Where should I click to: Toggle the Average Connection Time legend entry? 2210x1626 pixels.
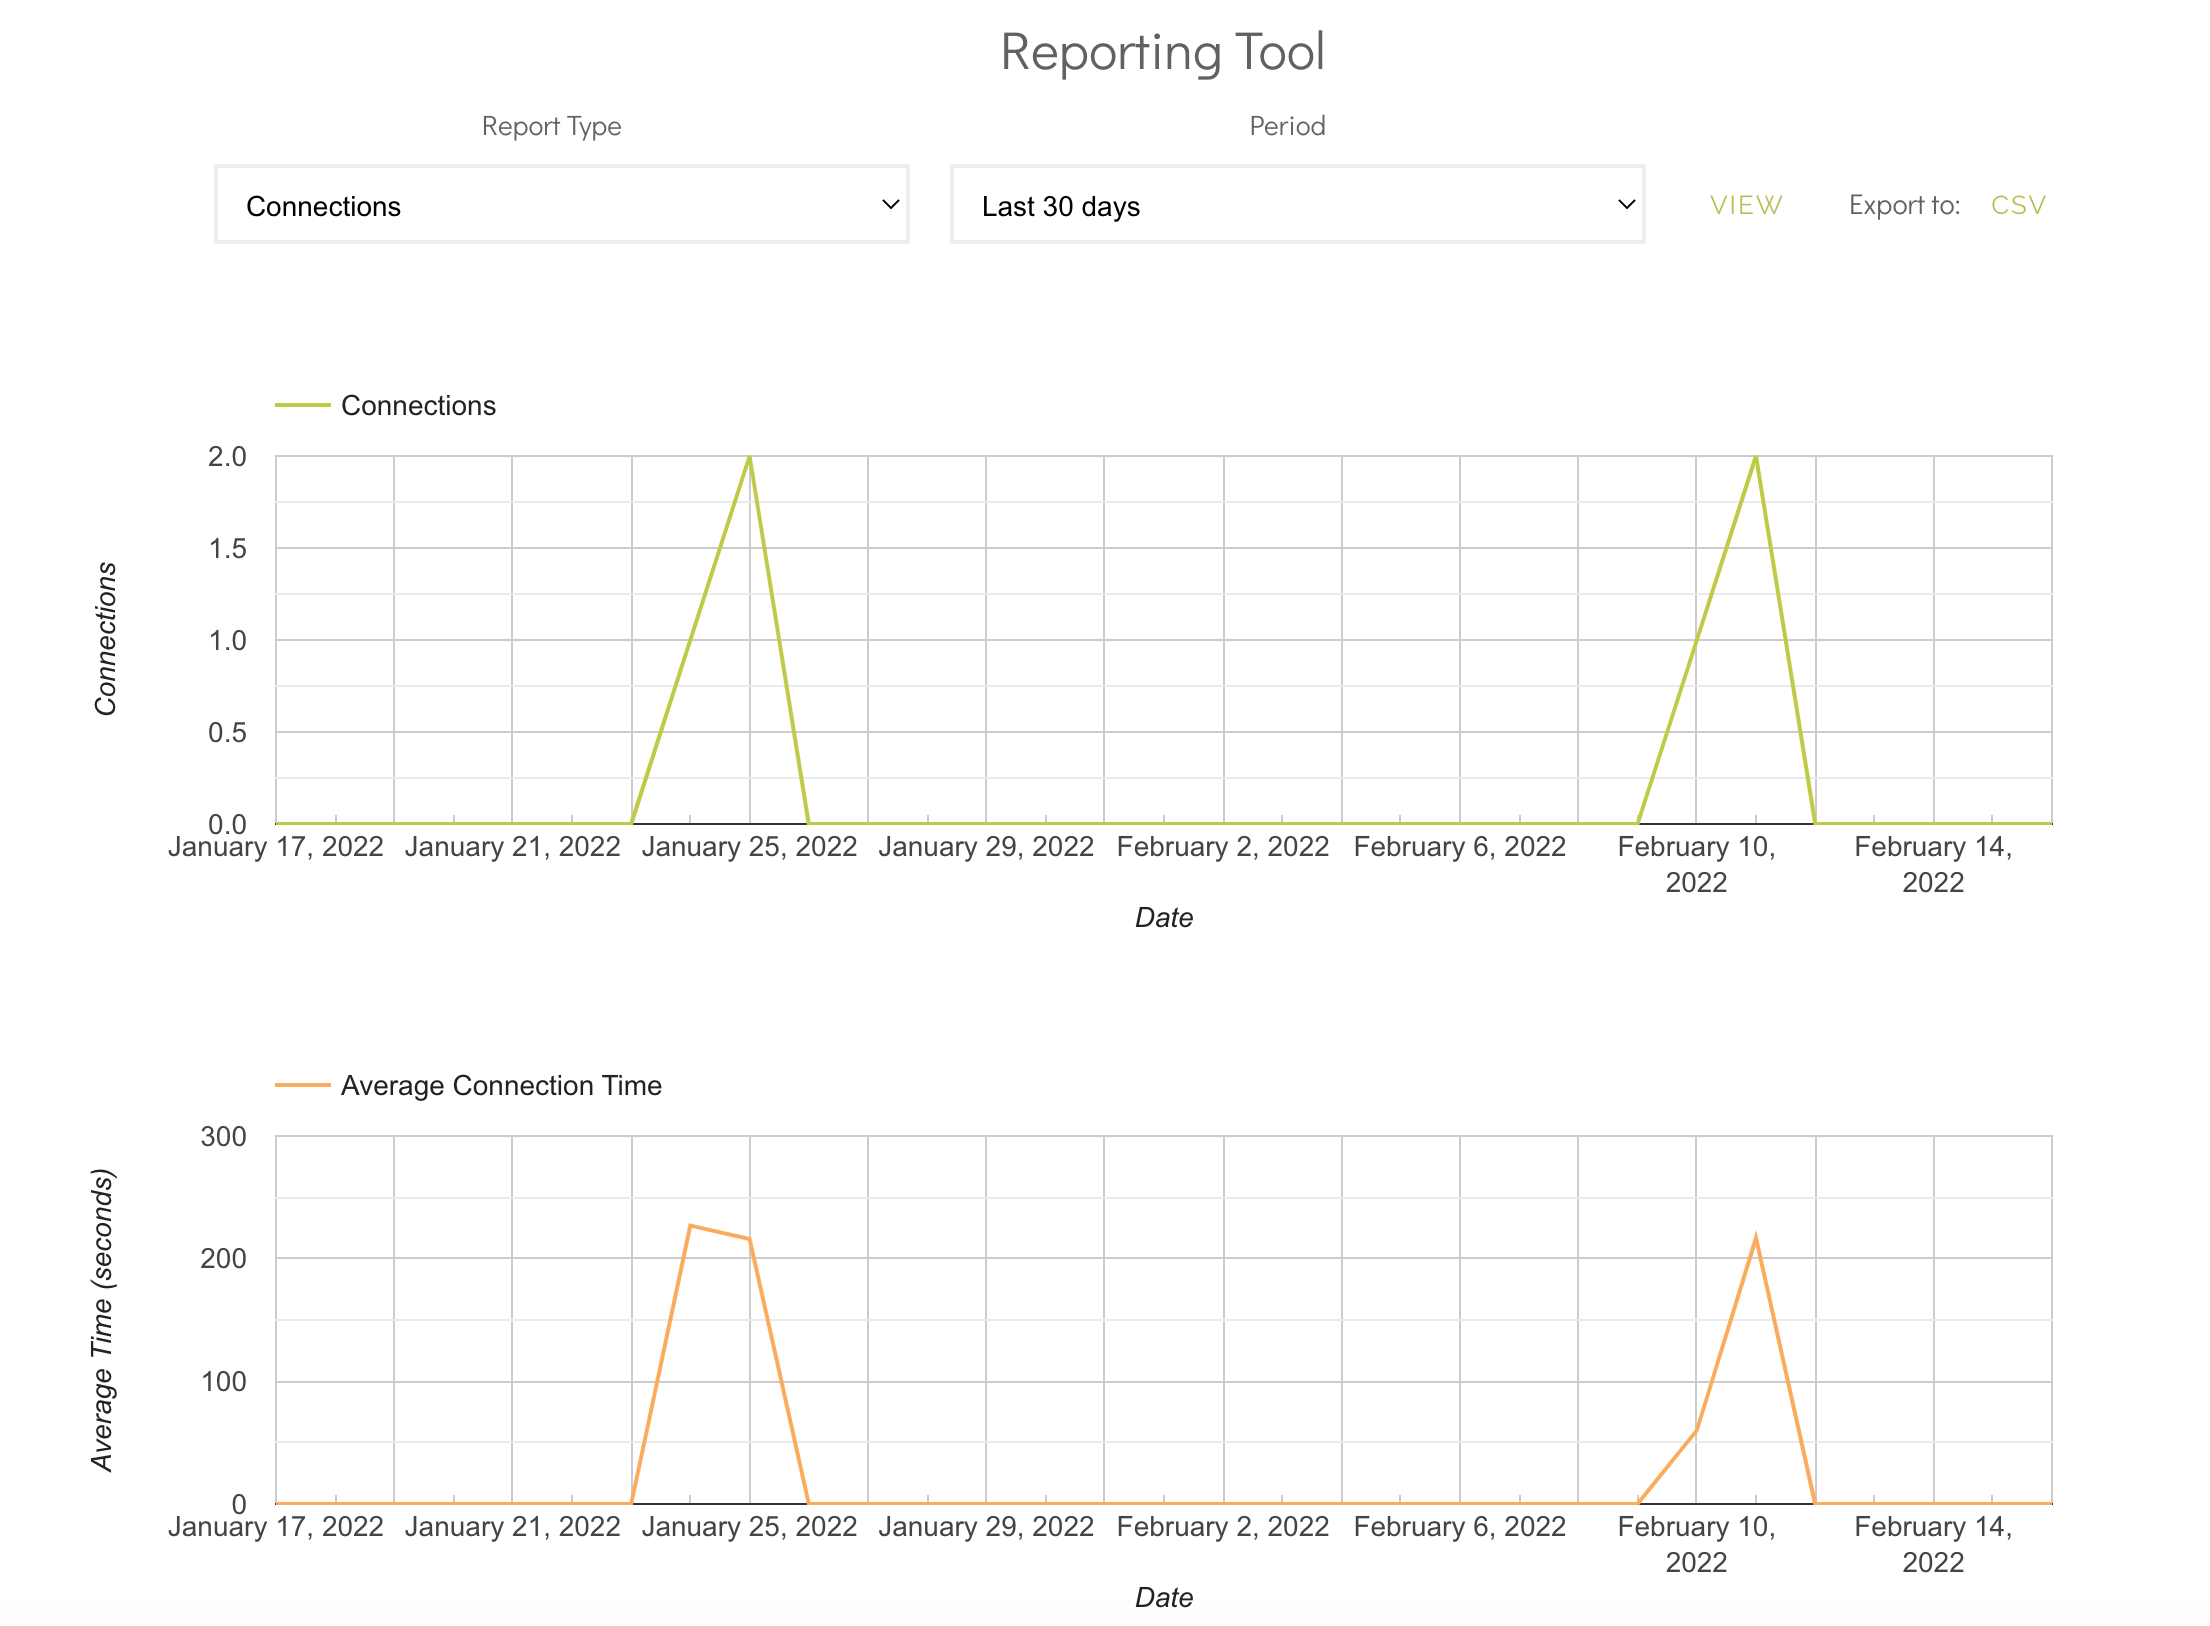500,1085
